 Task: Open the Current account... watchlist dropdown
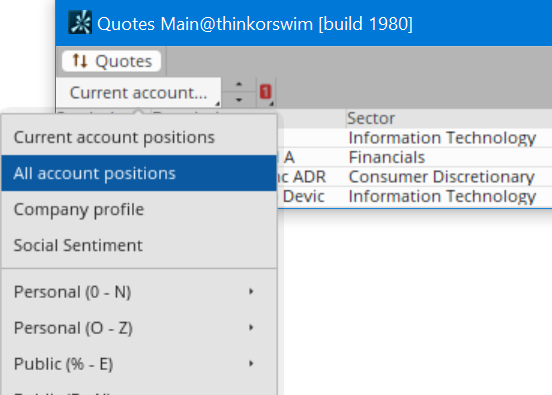coord(139,93)
